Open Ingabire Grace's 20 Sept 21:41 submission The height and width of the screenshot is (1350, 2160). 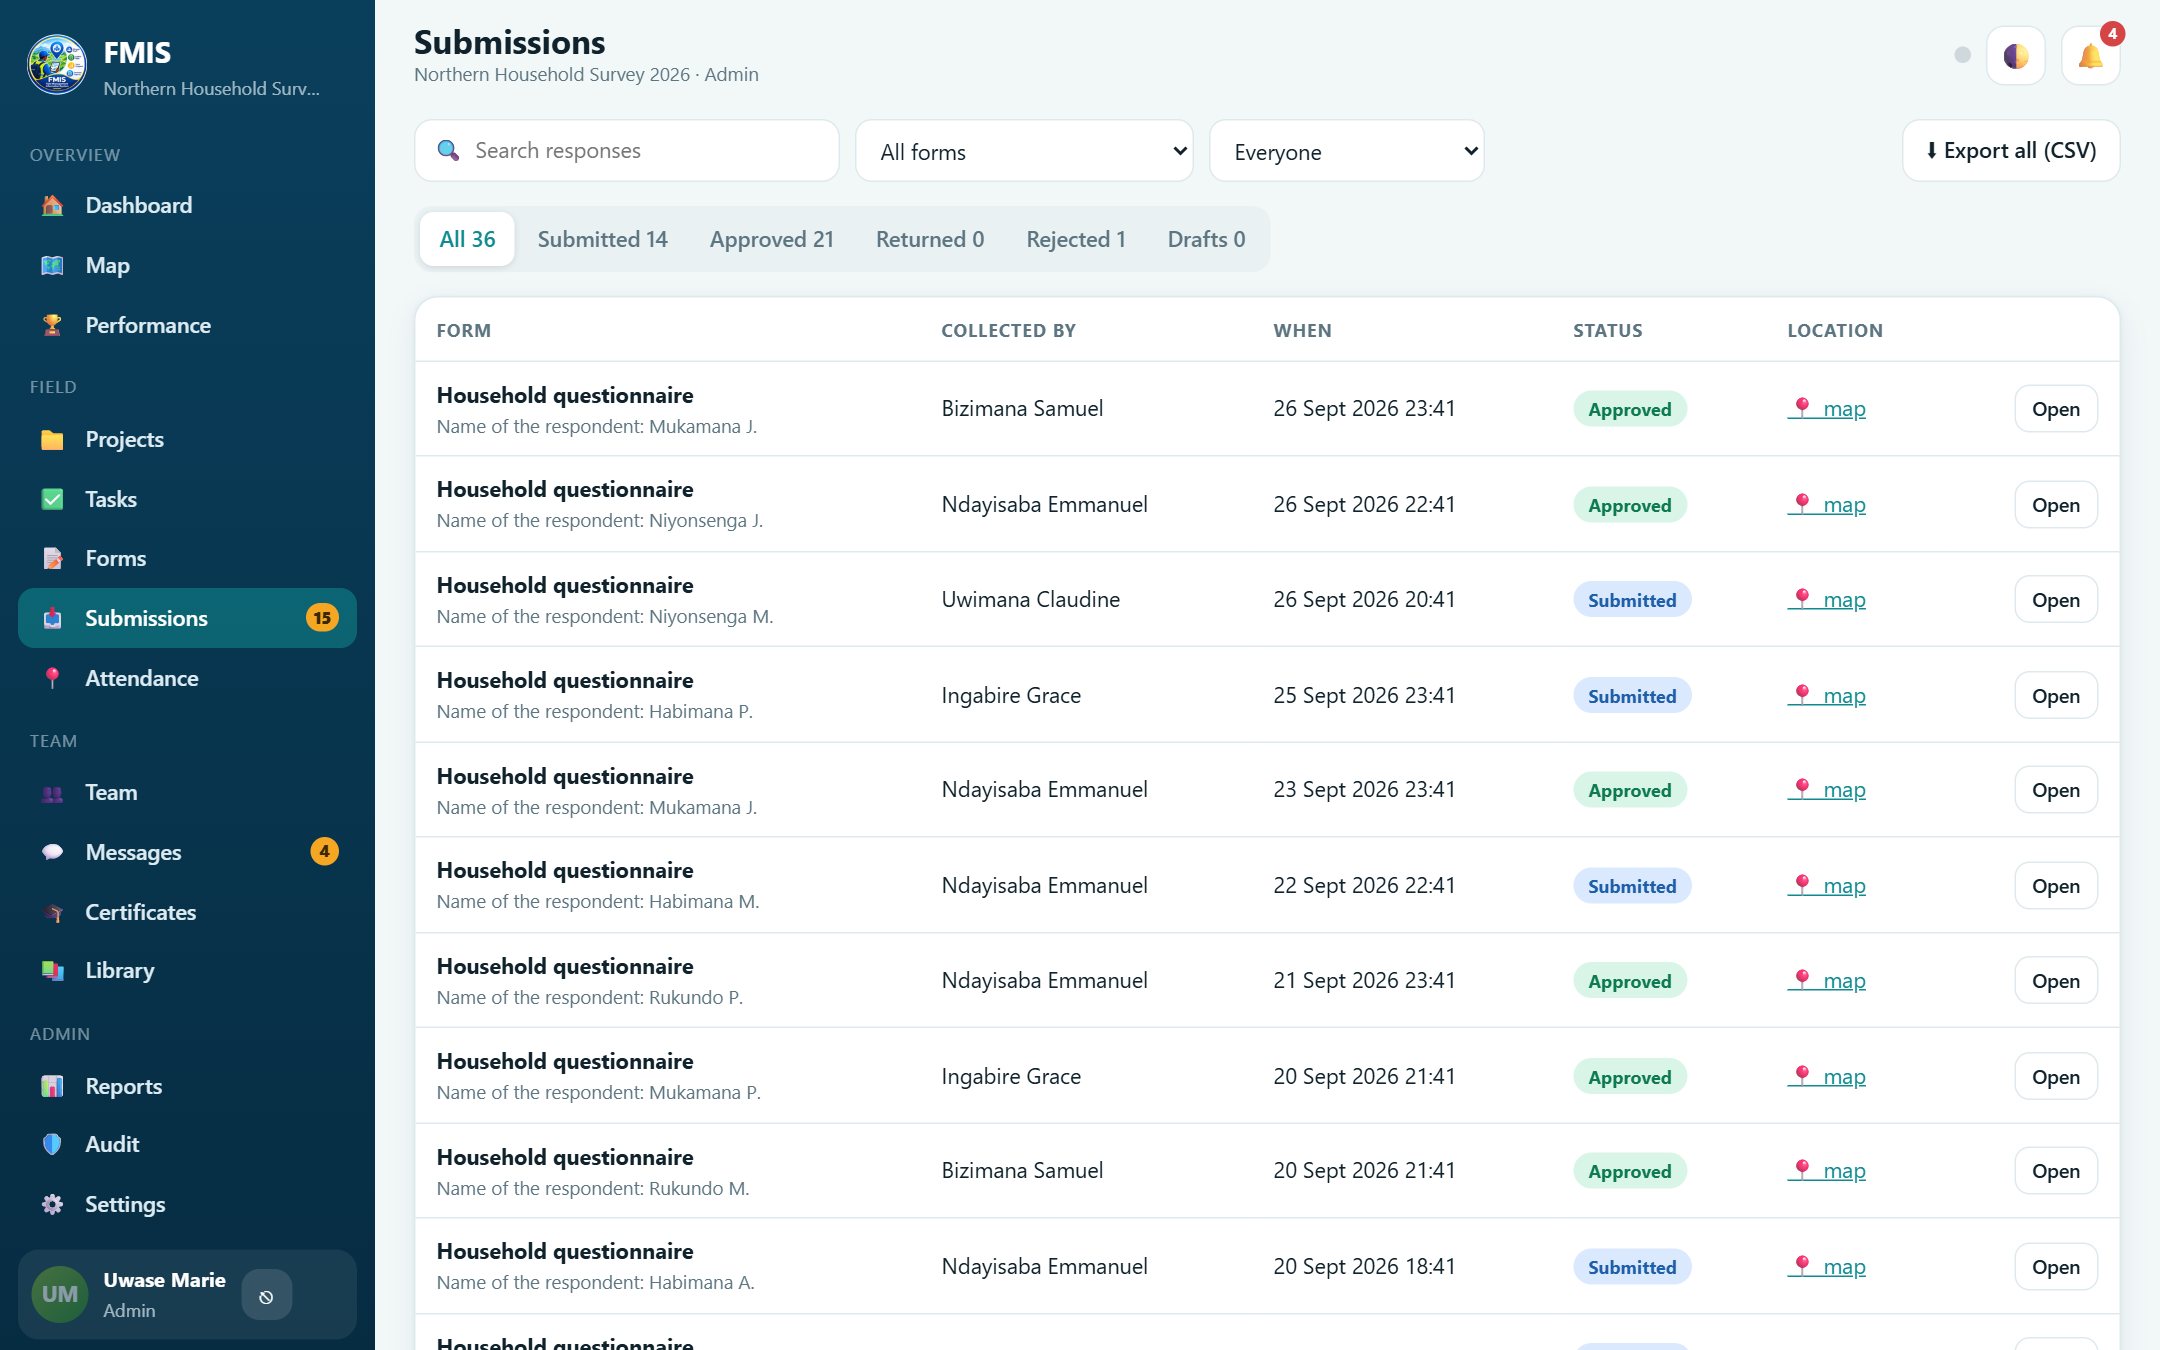[2056, 1077]
